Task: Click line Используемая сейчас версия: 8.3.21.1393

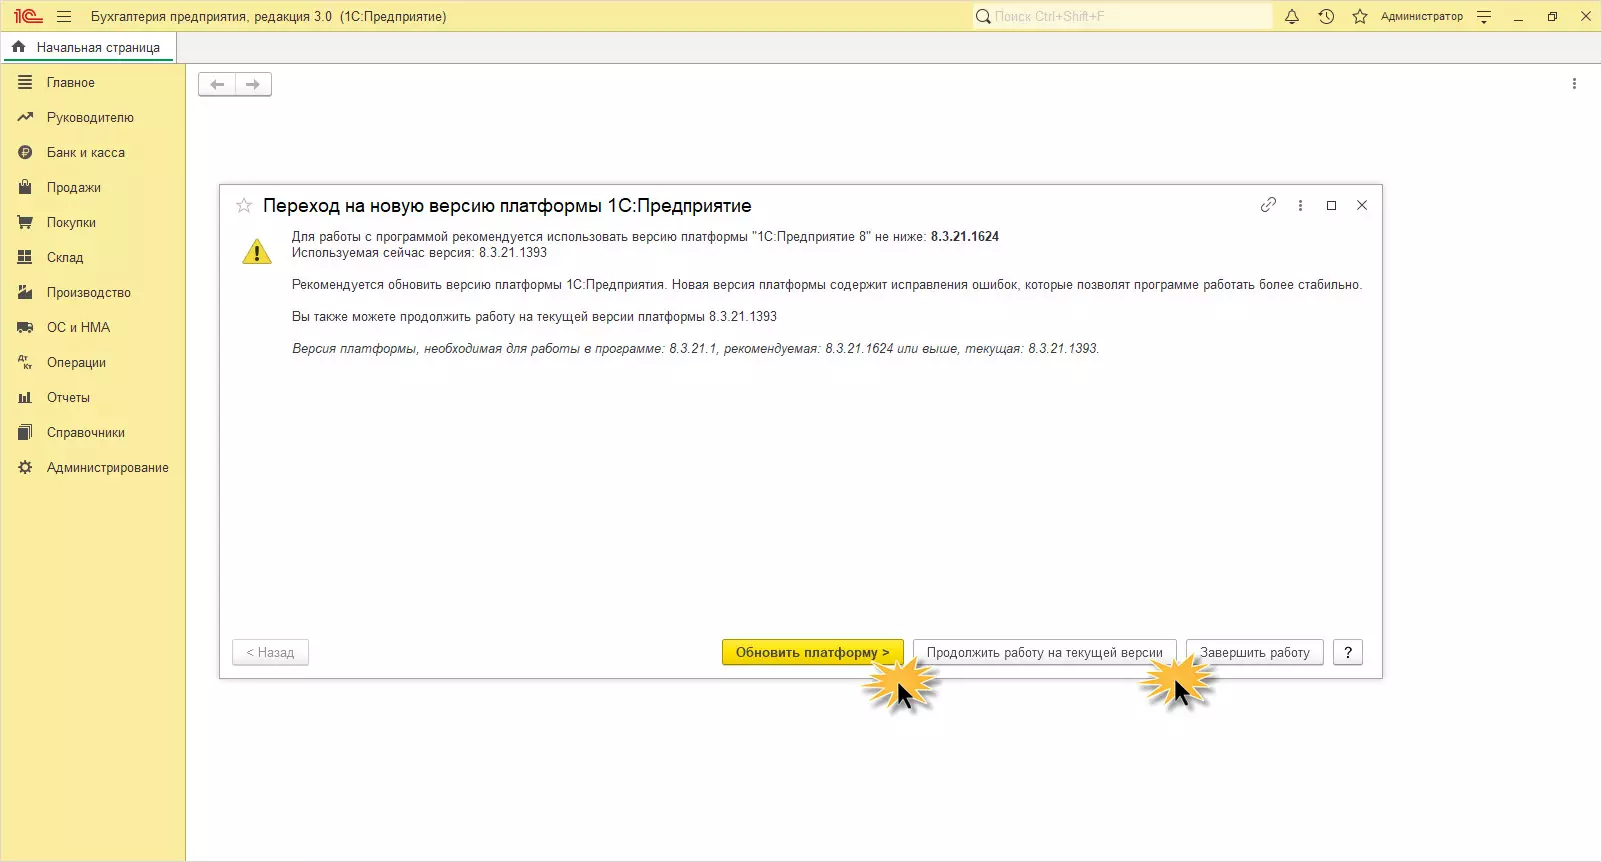Action: coord(420,253)
